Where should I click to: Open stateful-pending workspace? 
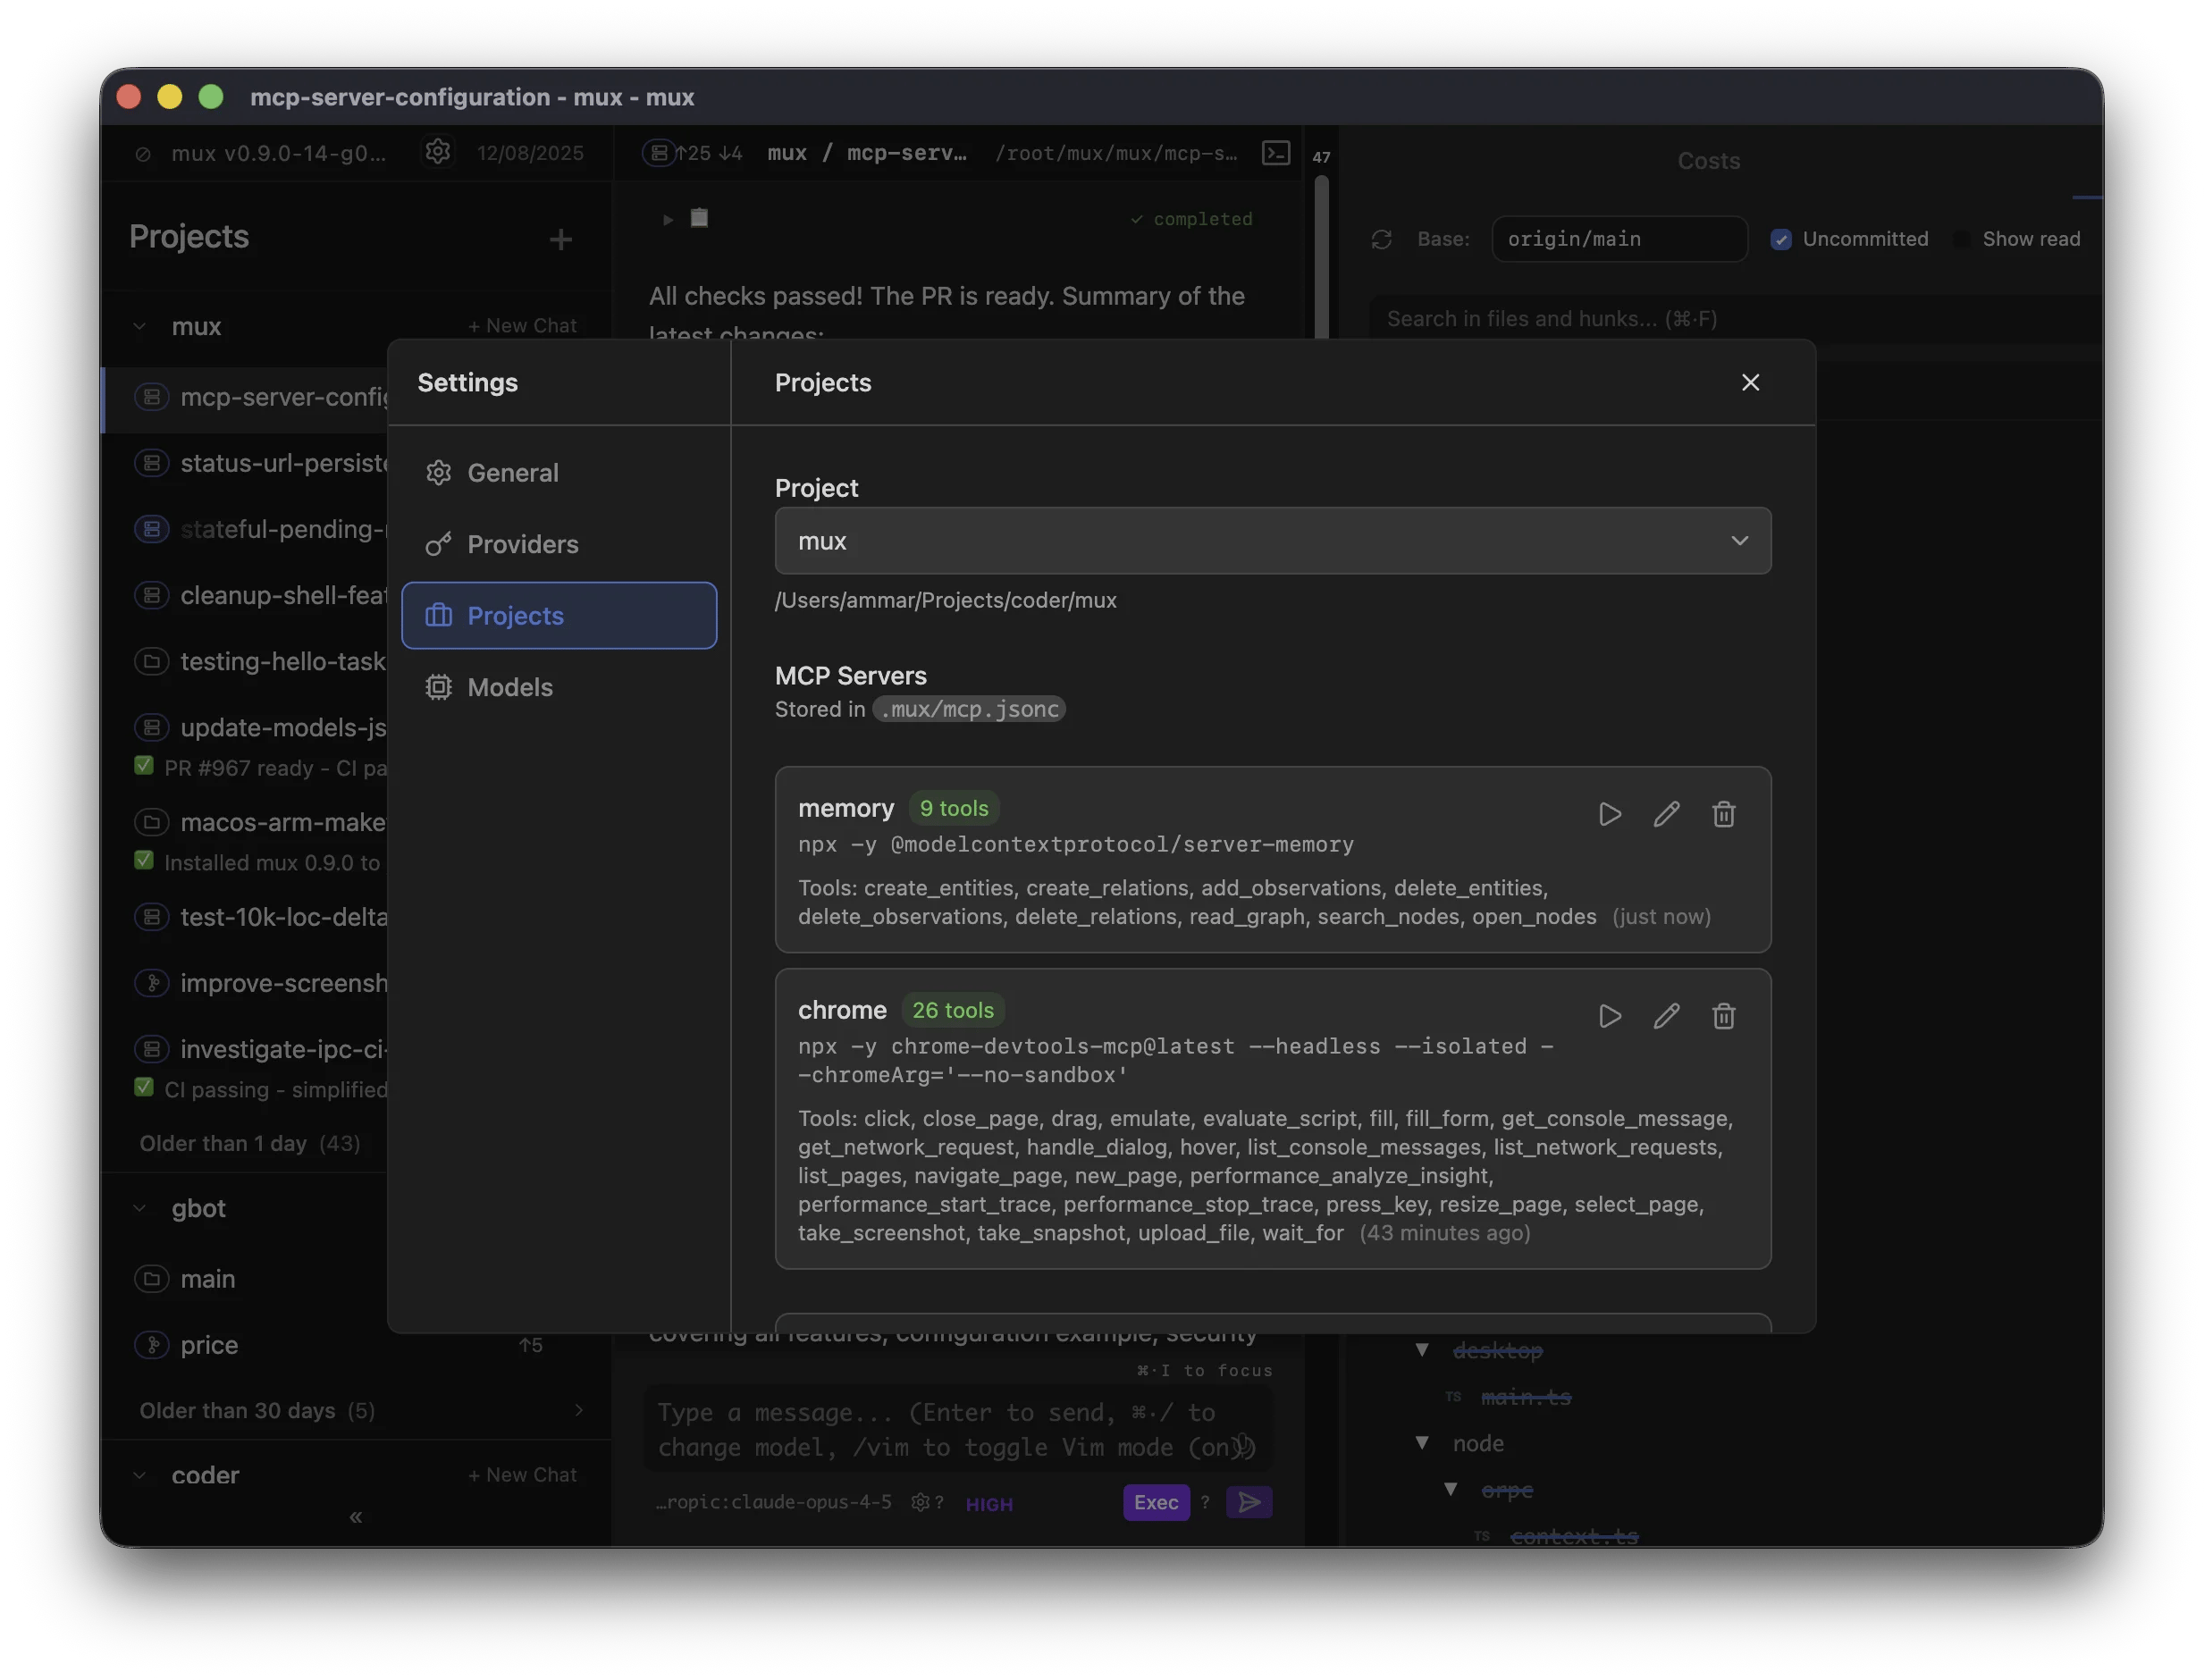pyautogui.click(x=245, y=529)
